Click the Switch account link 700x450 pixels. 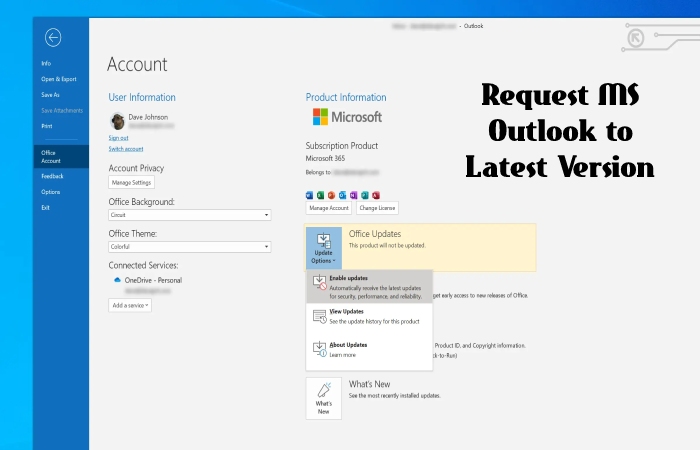126,149
